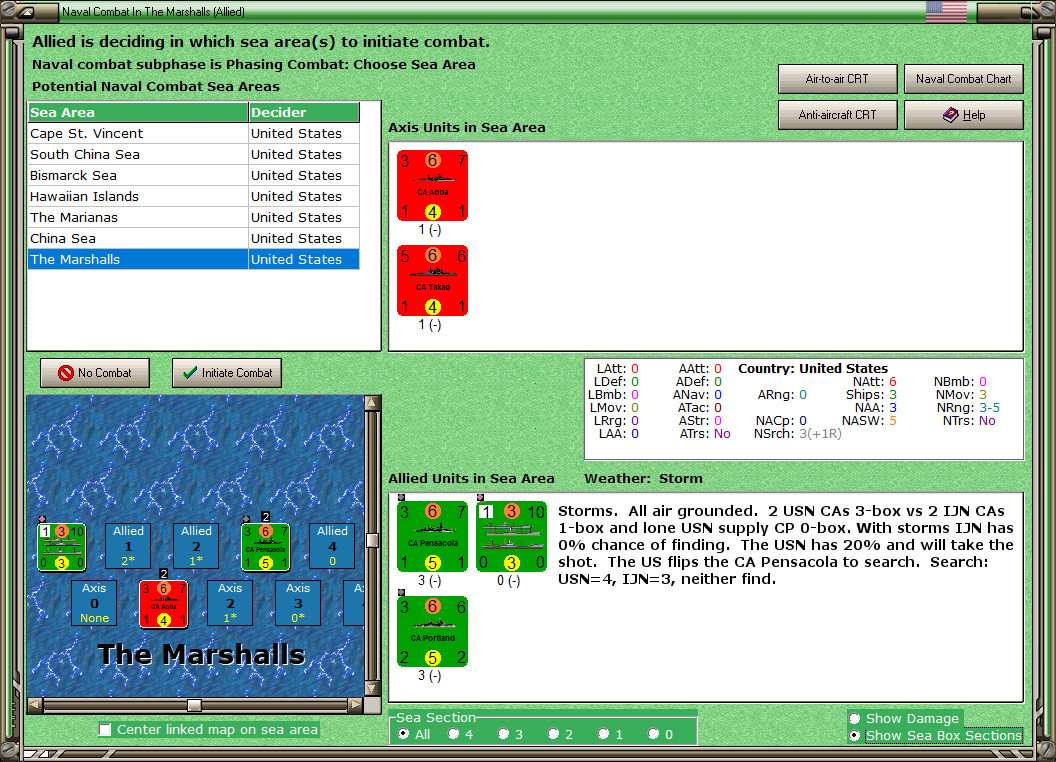Screen dimensions: 1056x762
Task: Click the map vertical scrollbar up arrow
Action: (372, 403)
